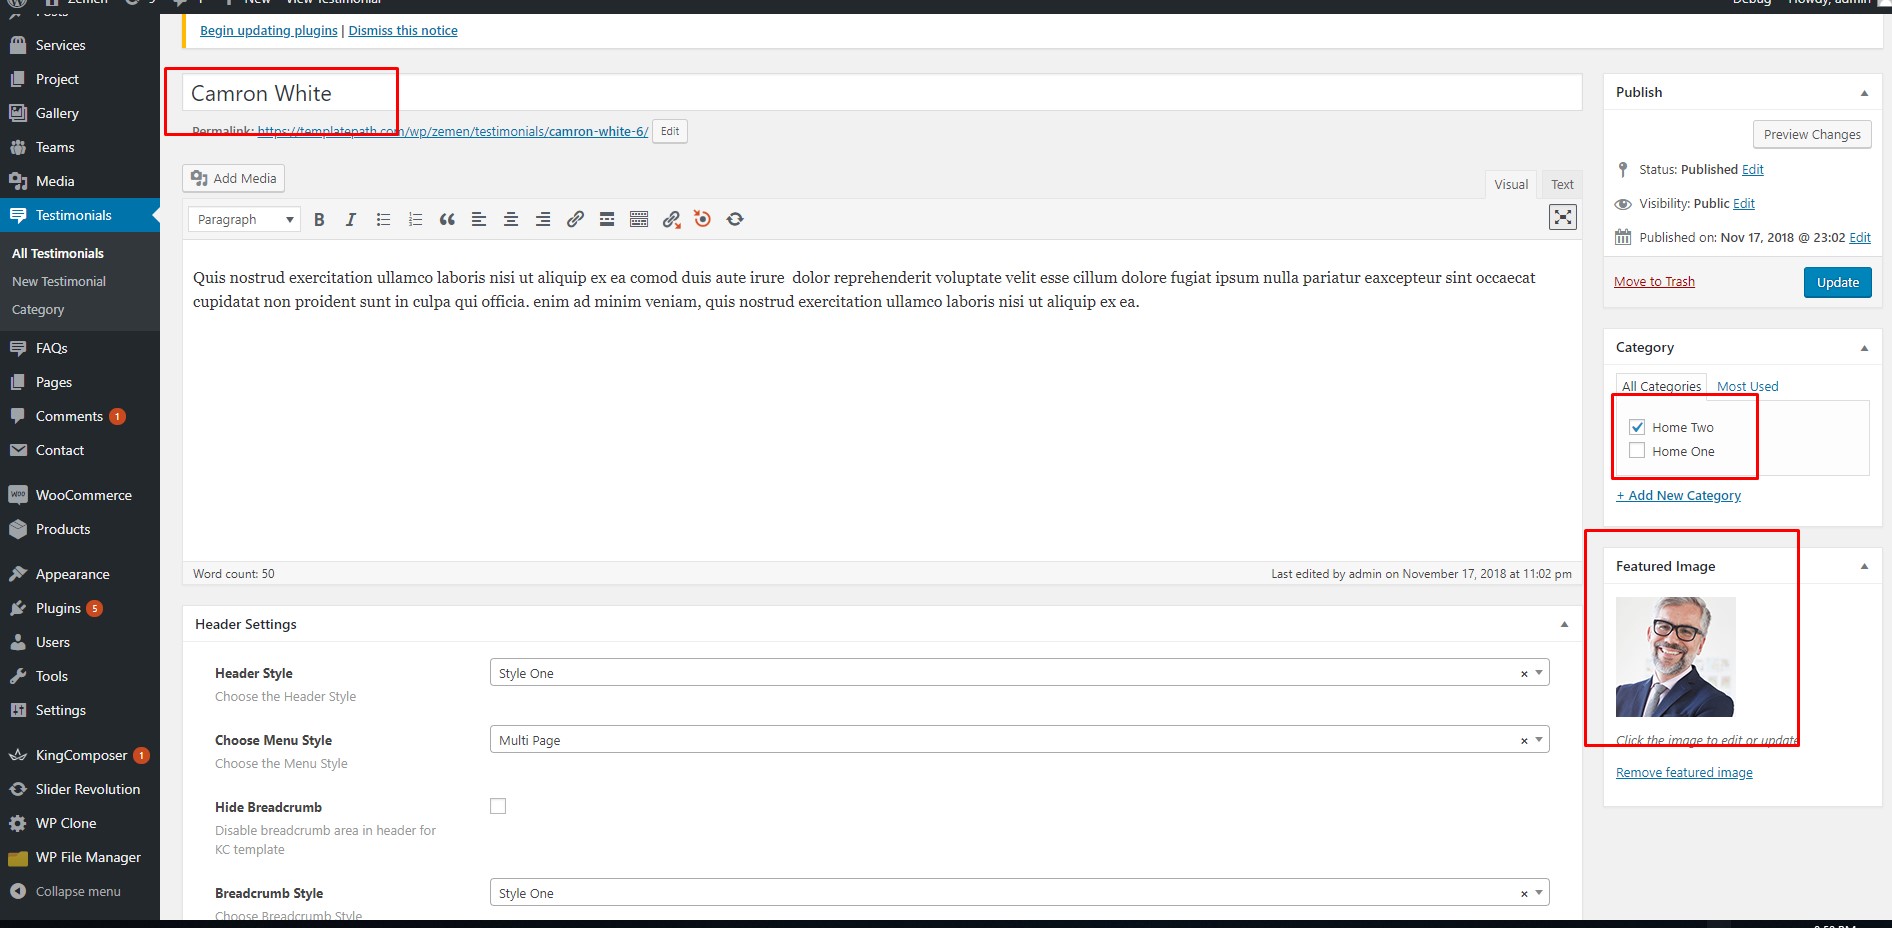Toggle bold formatting in the editor toolbar
The width and height of the screenshot is (1892, 928).
coord(319,220)
